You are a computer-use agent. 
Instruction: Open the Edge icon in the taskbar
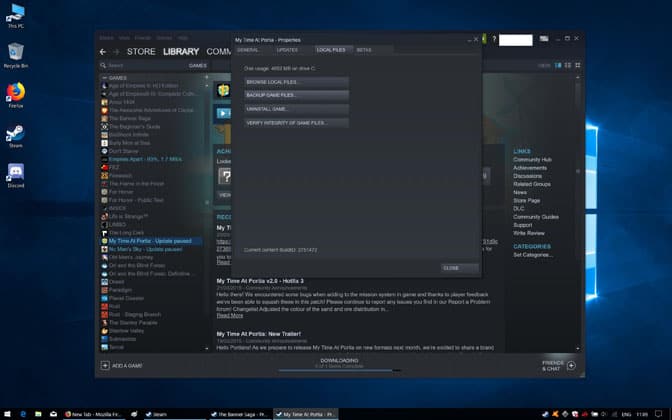pos(23,414)
